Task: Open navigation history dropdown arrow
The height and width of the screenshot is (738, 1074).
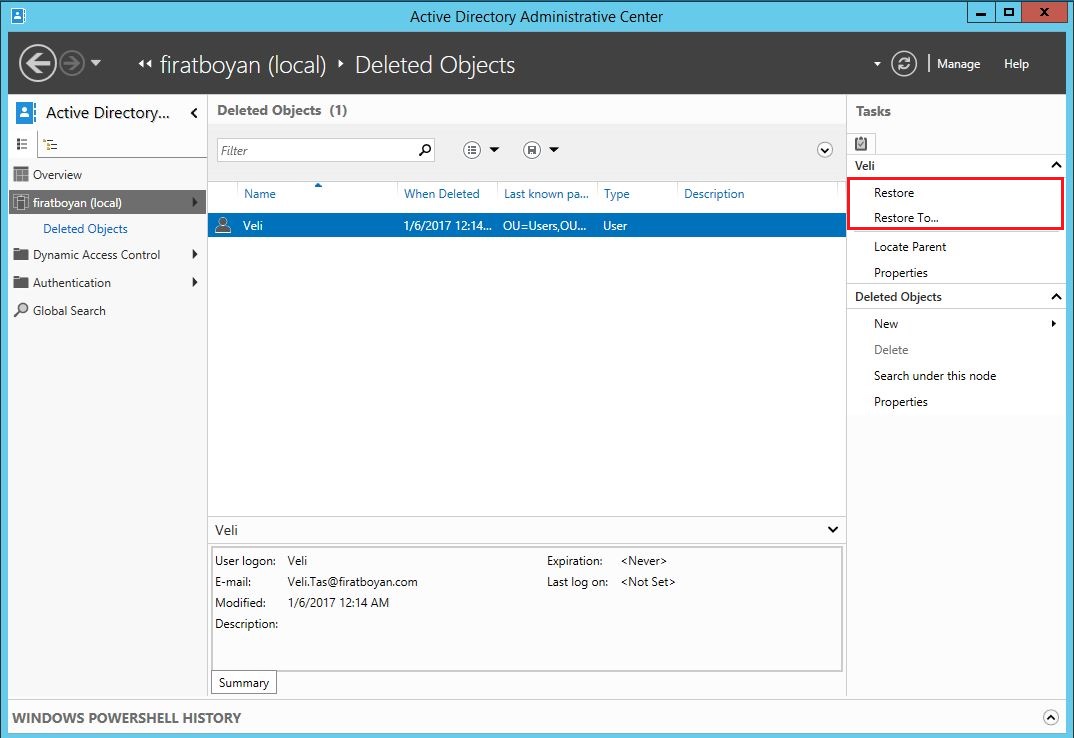Action: coord(96,63)
